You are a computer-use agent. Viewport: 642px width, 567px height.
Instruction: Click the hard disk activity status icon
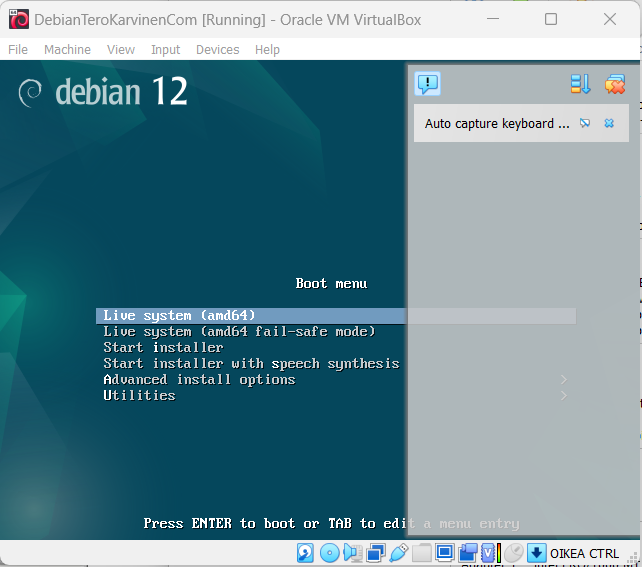306,553
